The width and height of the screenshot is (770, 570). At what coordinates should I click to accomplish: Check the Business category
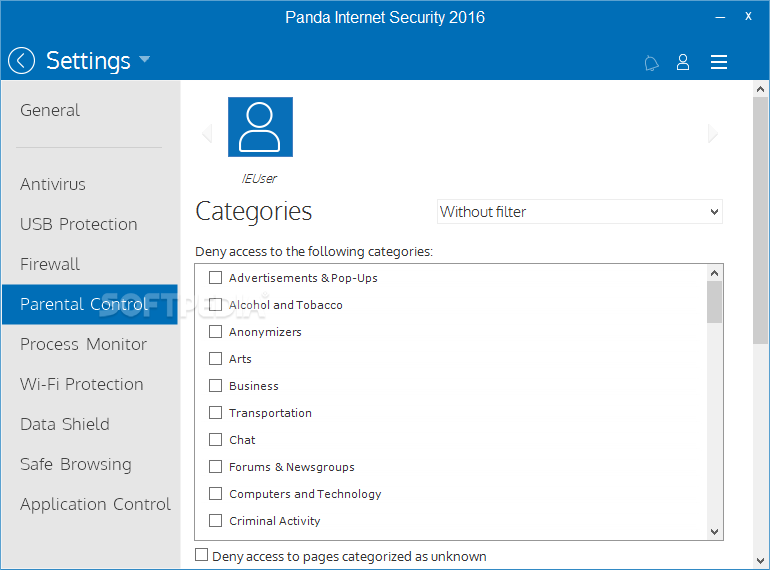[215, 386]
